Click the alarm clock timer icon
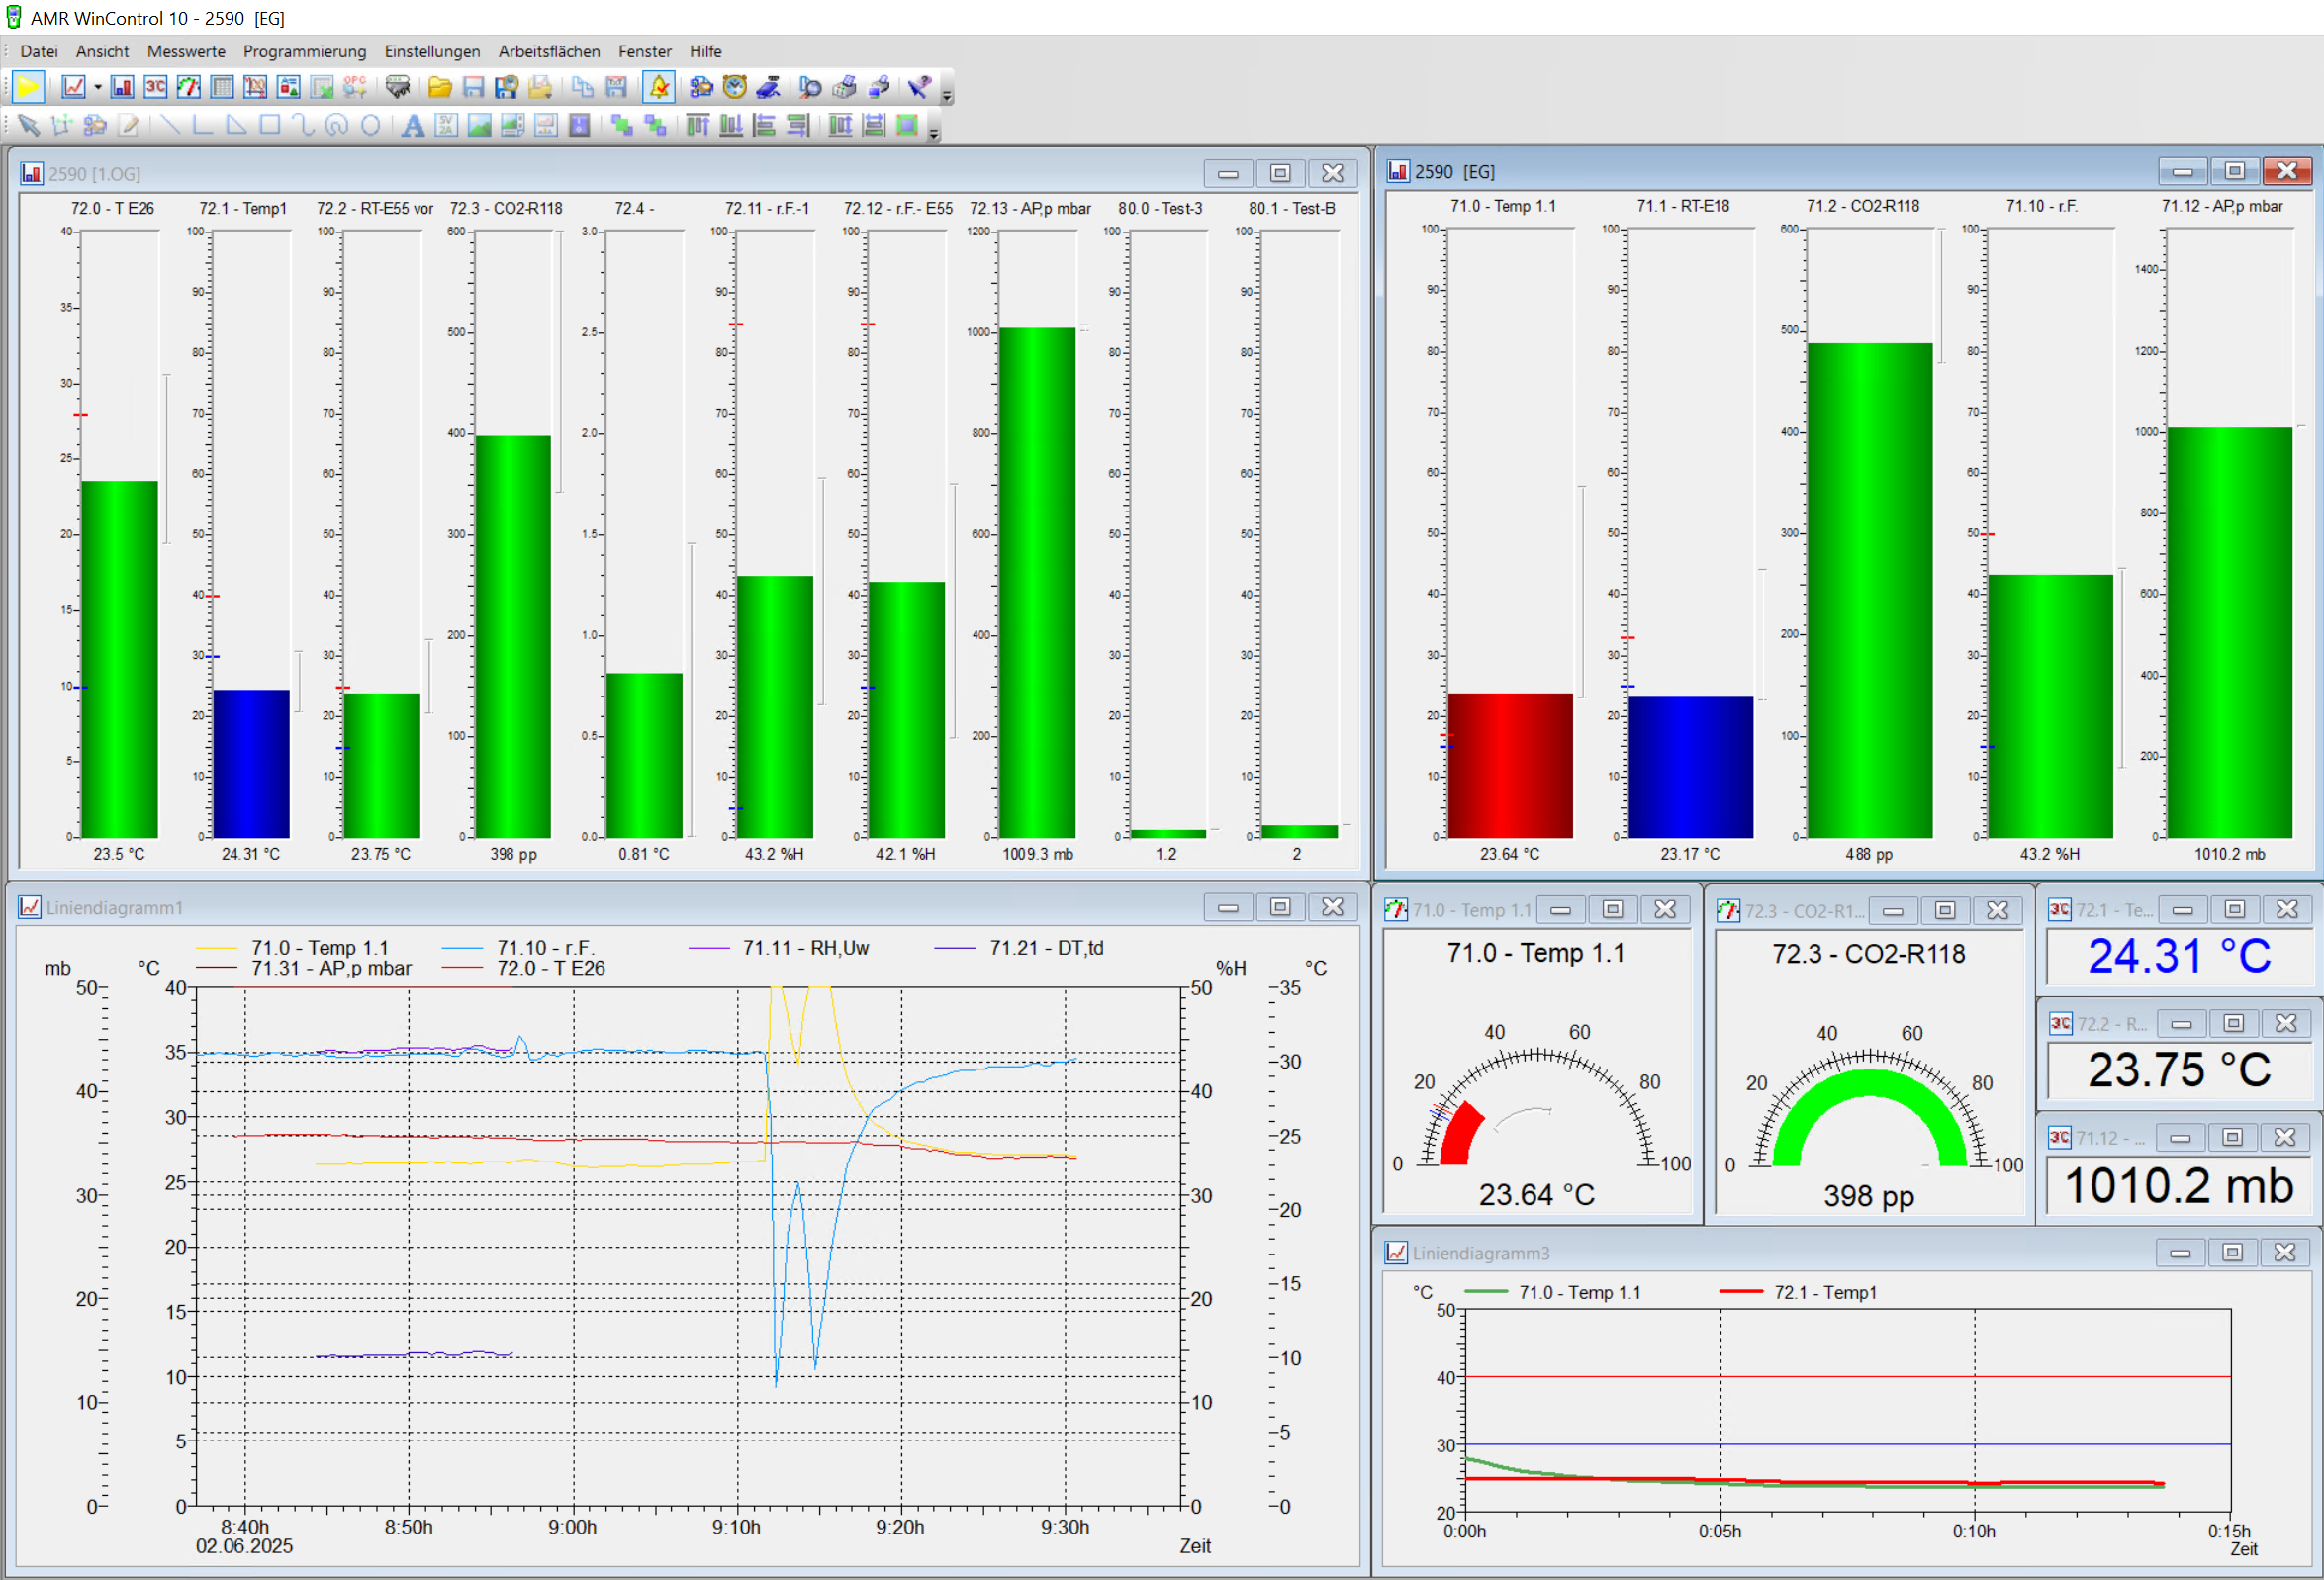 click(x=735, y=88)
